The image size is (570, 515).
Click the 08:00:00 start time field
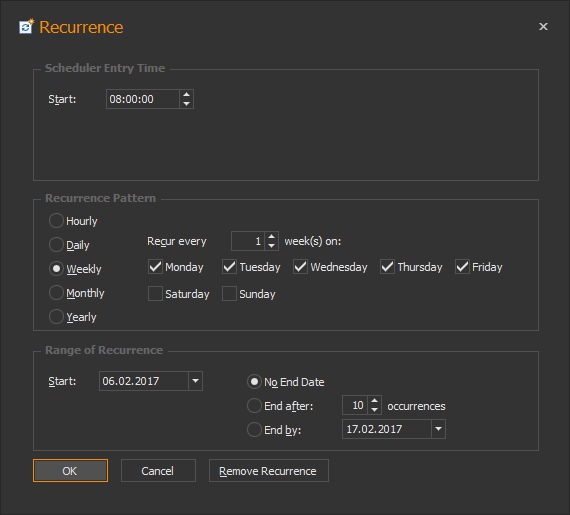coord(142,99)
